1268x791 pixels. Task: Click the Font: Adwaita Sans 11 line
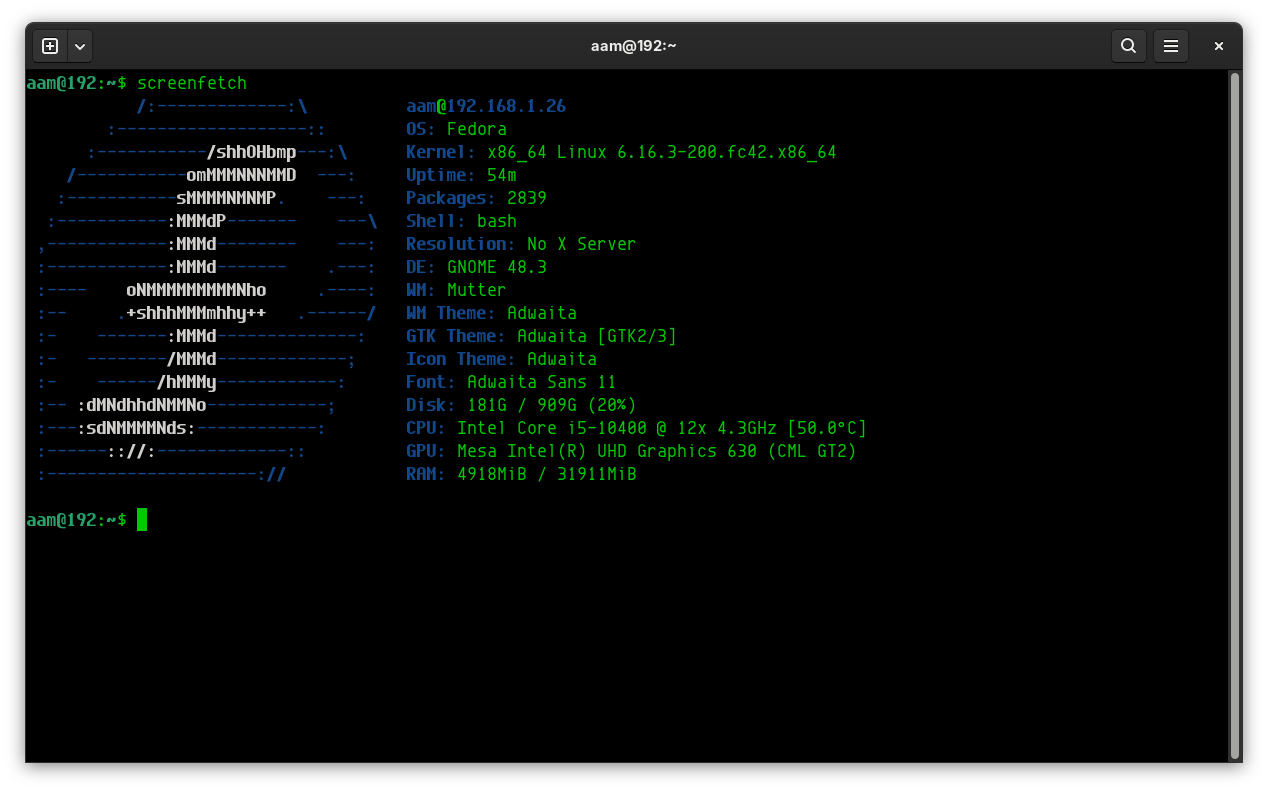[511, 382]
